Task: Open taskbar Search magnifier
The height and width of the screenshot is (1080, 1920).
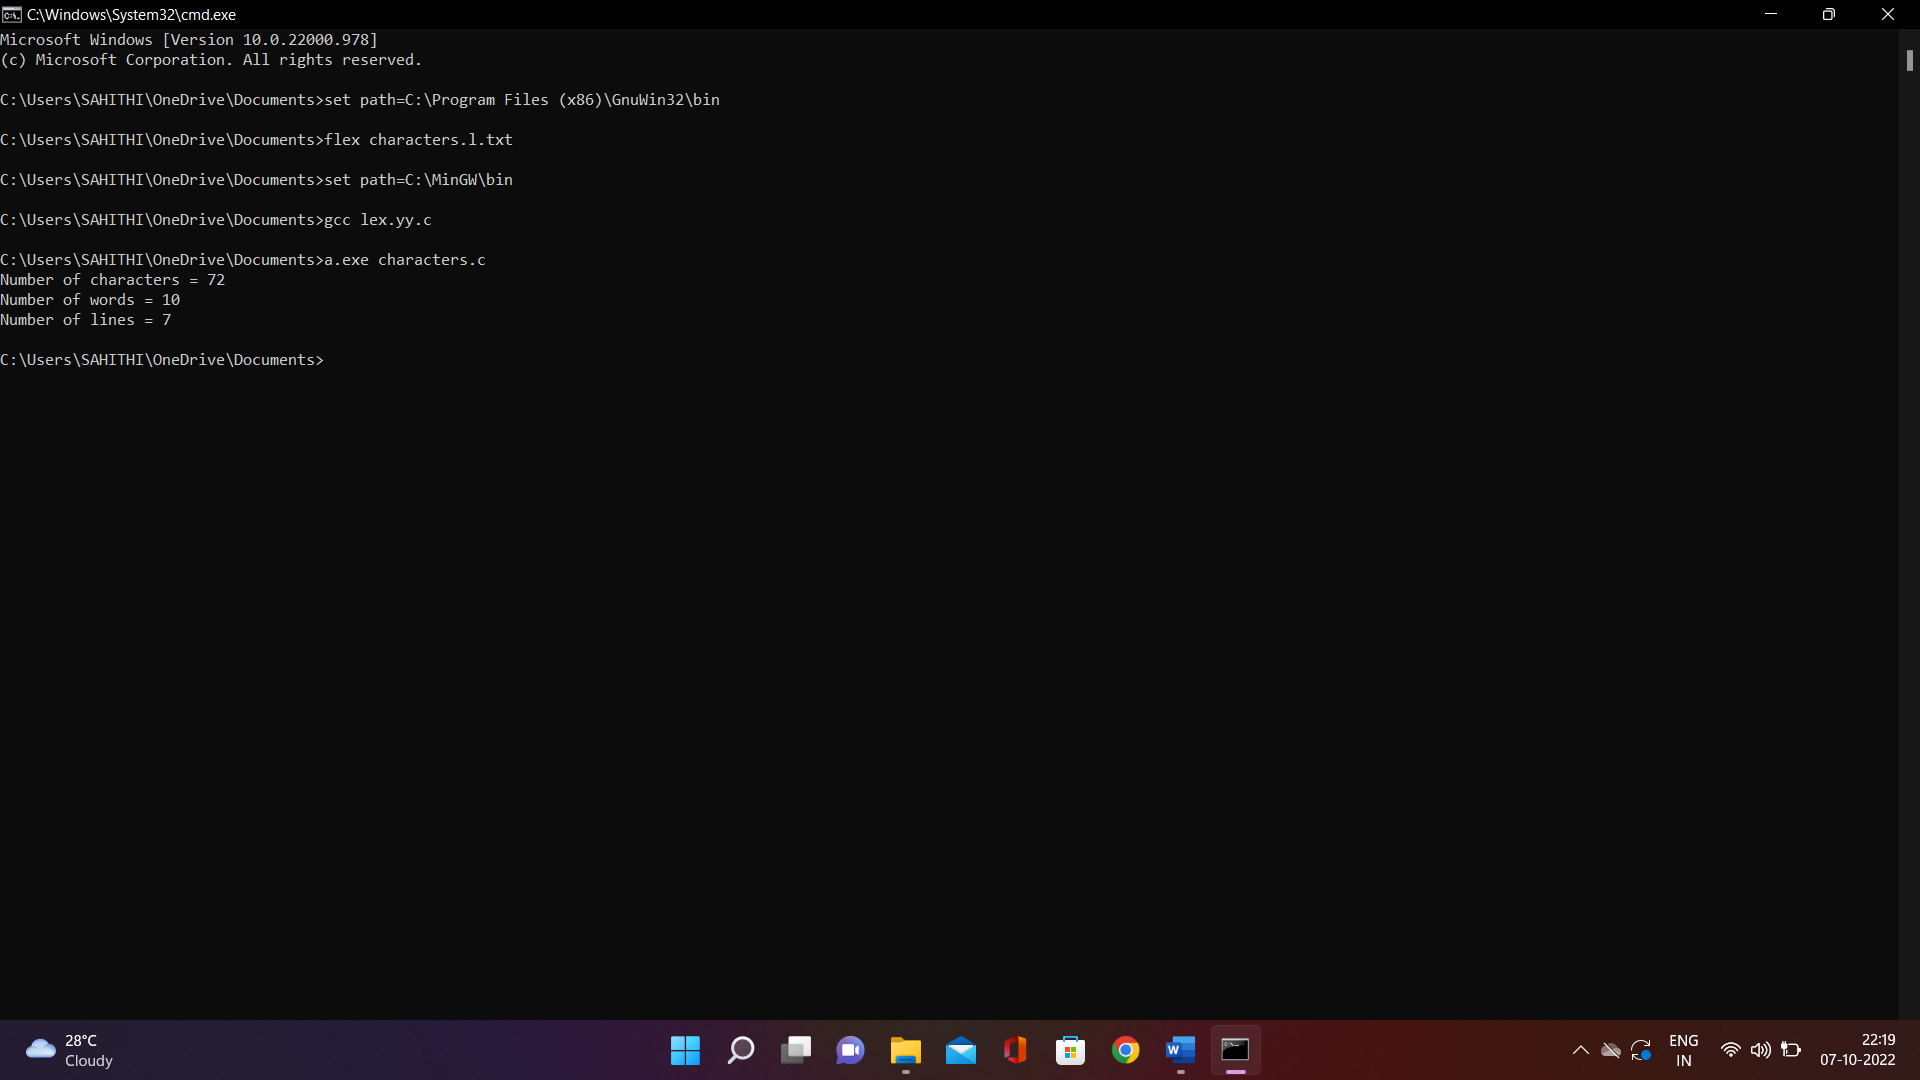Action: [741, 1050]
